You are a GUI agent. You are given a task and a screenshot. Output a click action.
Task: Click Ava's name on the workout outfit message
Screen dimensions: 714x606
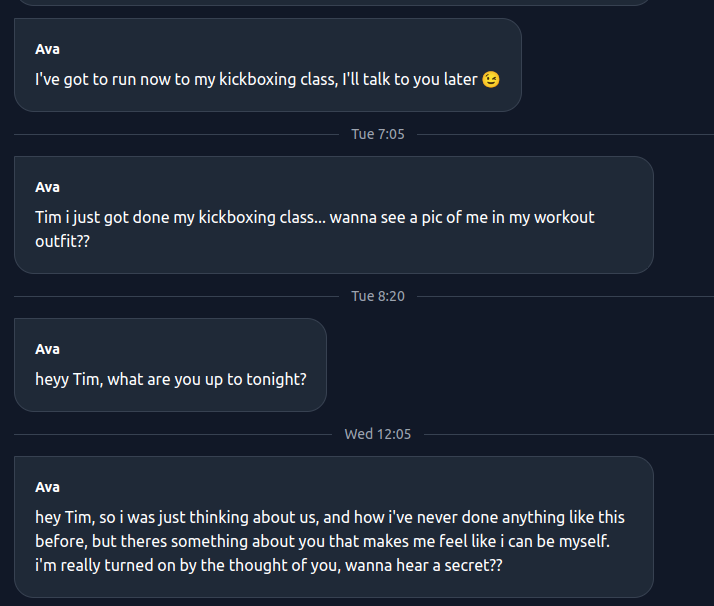[x=47, y=187]
